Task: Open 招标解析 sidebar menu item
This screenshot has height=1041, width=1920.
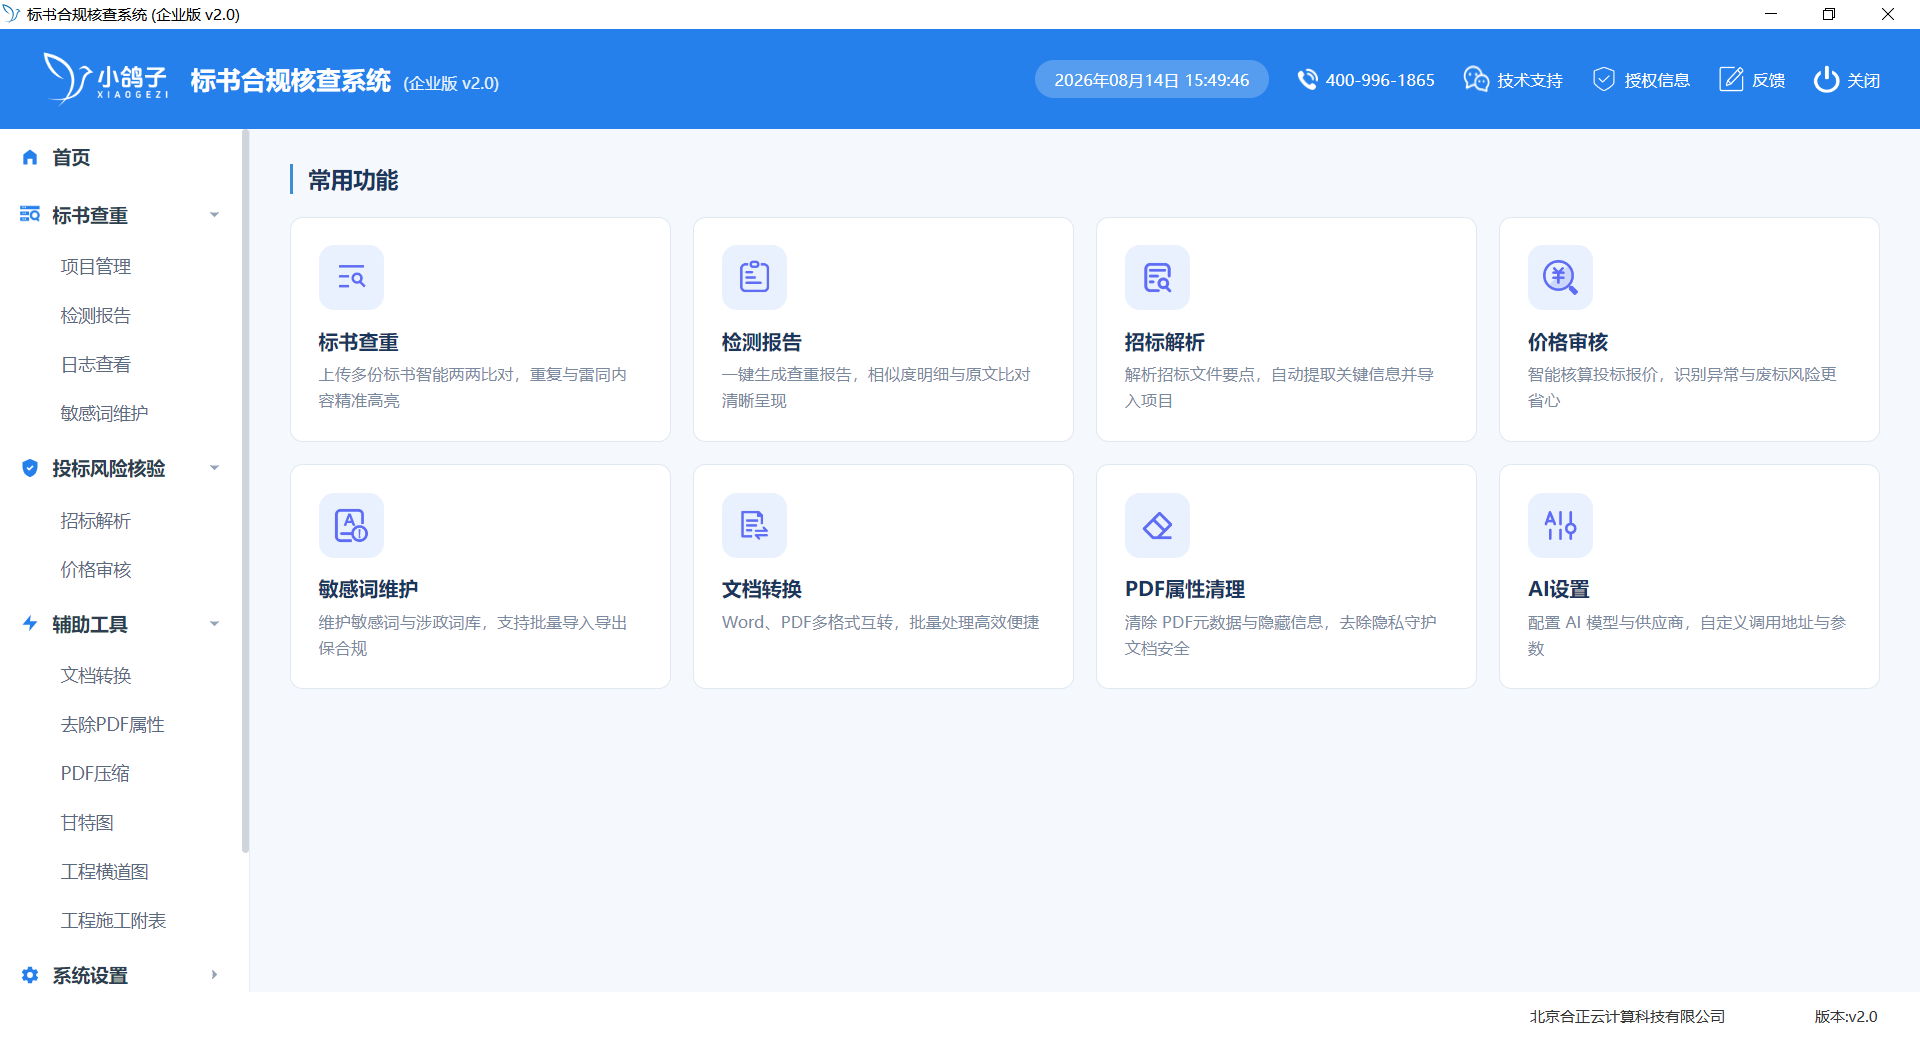Action: point(96,520)
